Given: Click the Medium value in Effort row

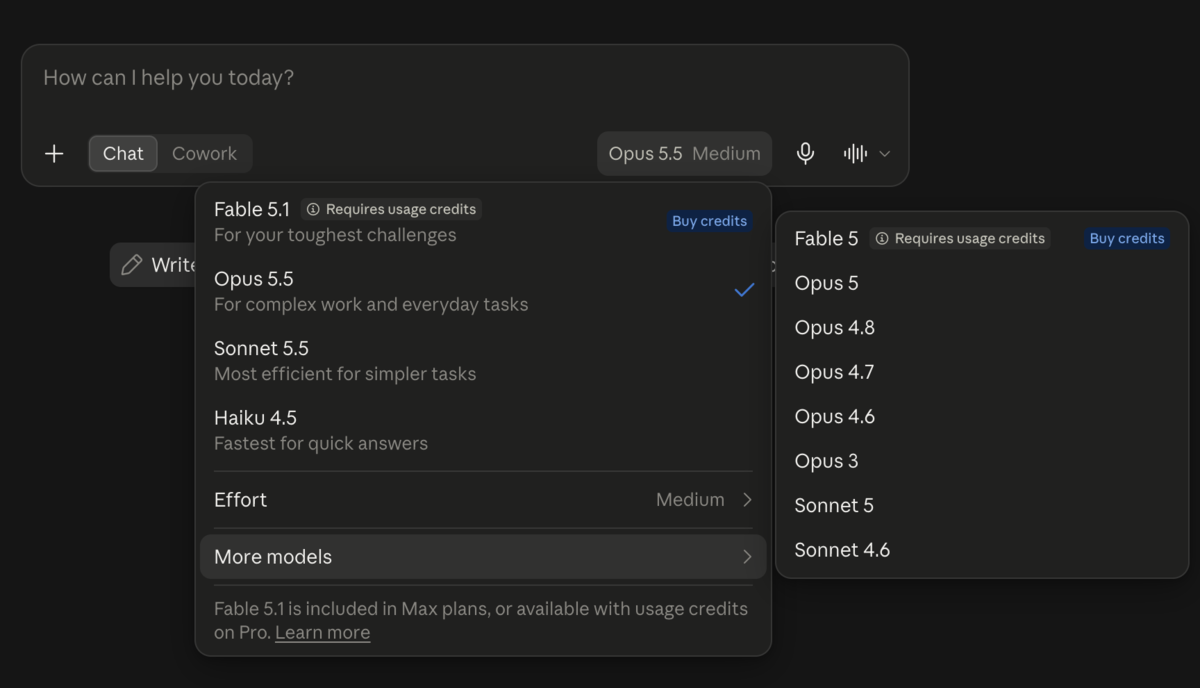Looking at the screenshot, I should (690, 499).
